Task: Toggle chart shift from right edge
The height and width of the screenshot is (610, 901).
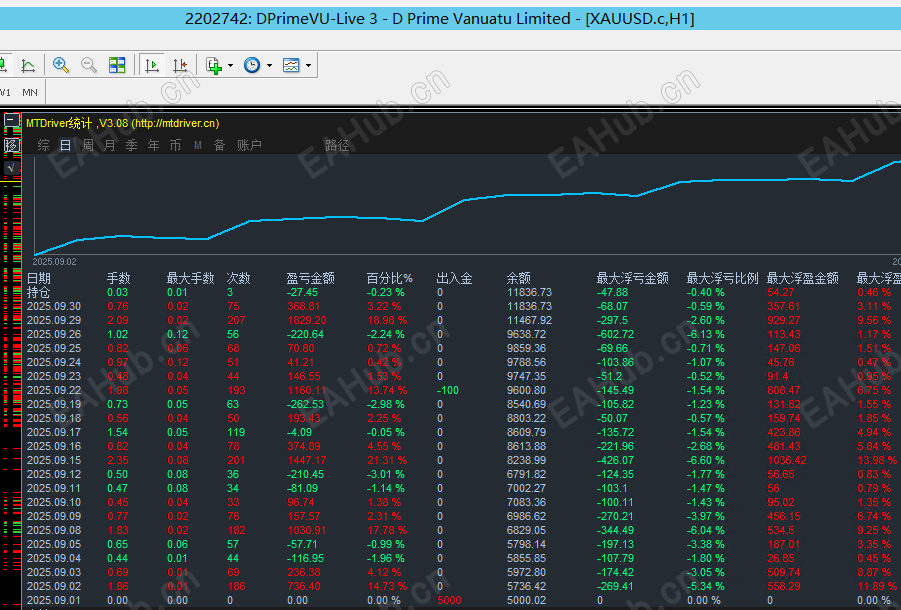Action: pos(180,65)
